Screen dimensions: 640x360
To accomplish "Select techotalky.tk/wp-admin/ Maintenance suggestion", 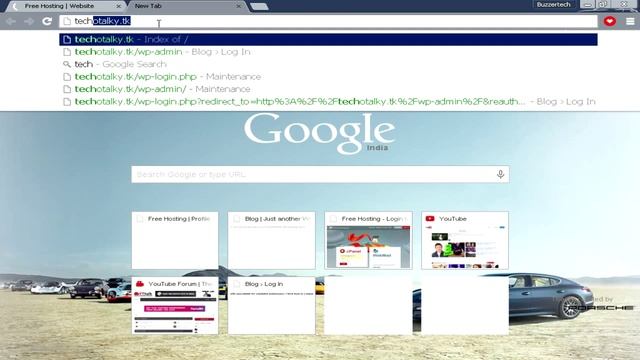I will (x=328, y=89).
